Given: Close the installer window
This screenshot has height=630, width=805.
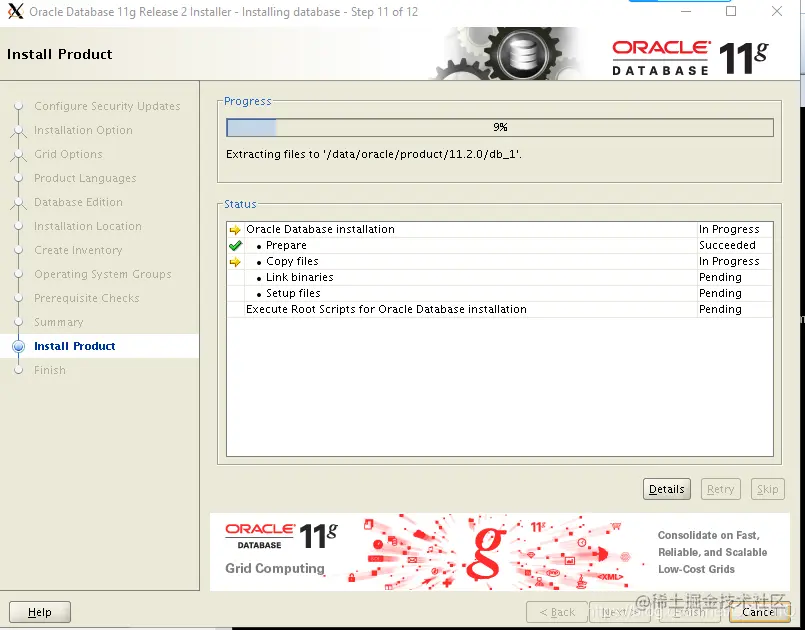Looking at the screenshot, I should tap(777, 11).
